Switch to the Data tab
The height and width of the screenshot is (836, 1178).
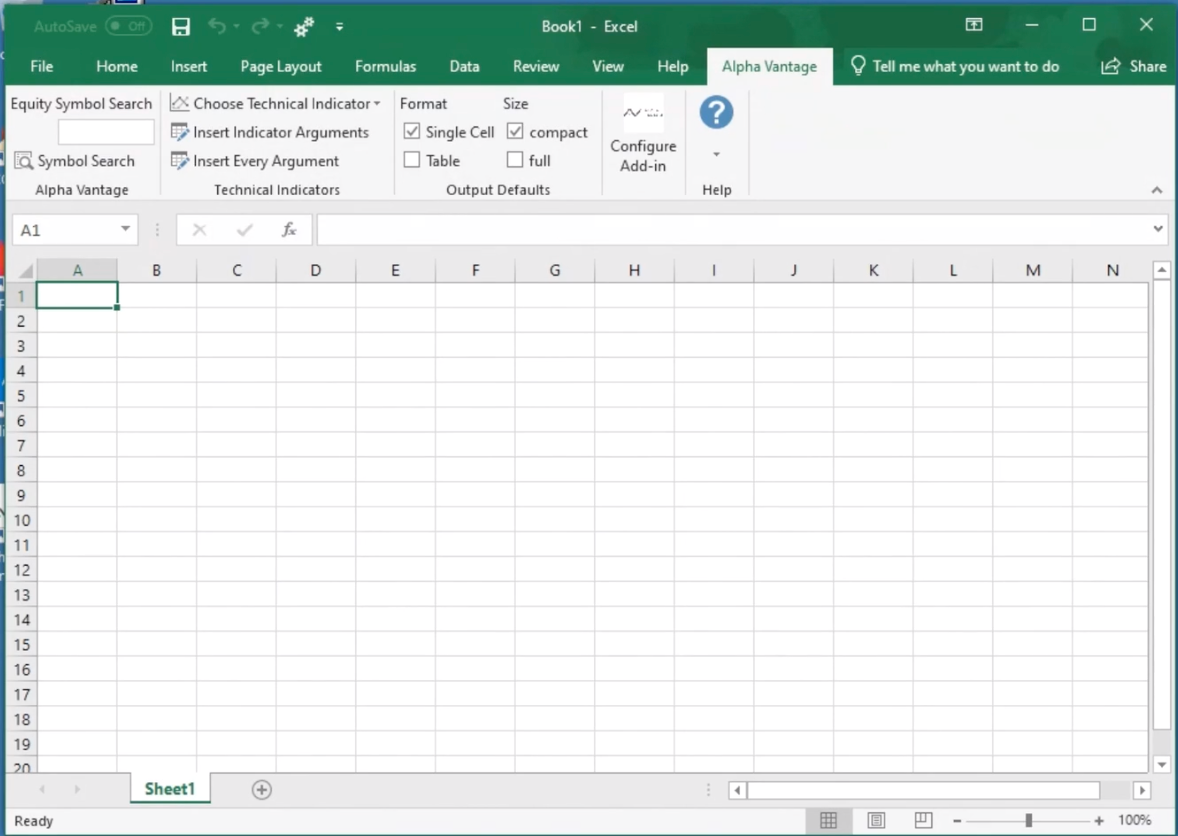coord(464,66)
